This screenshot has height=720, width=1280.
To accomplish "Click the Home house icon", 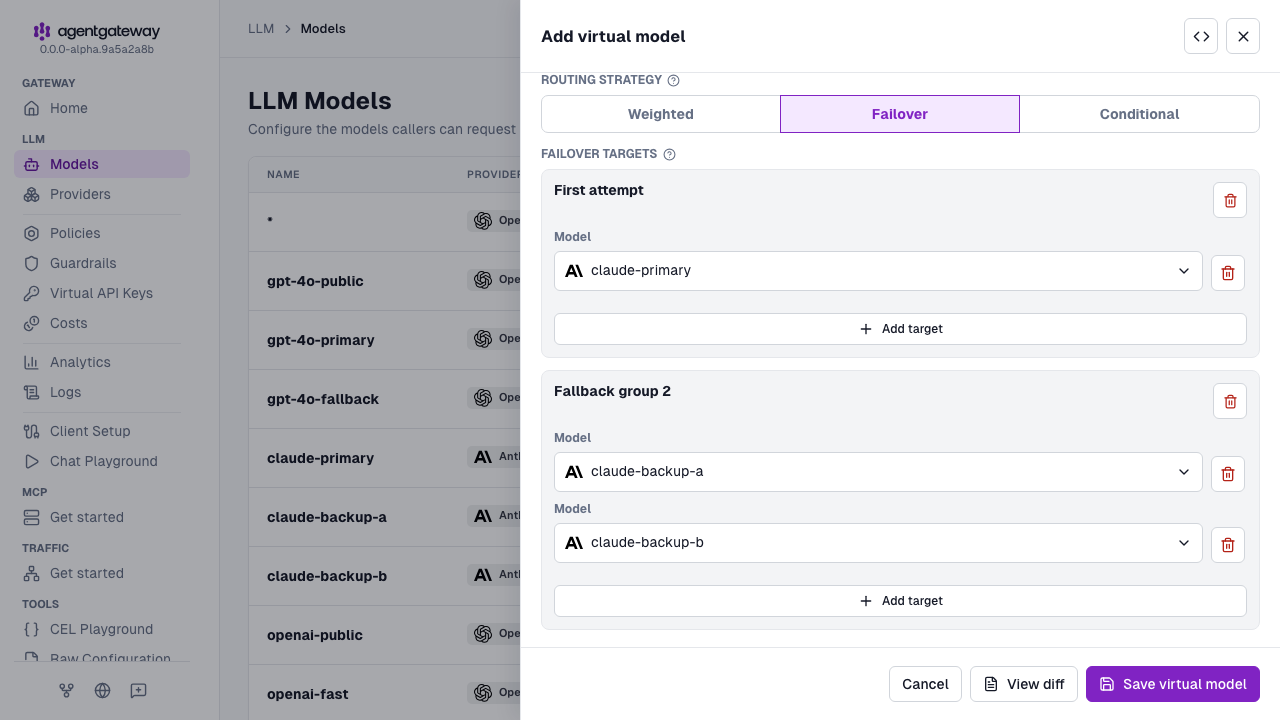I will 31,108.
